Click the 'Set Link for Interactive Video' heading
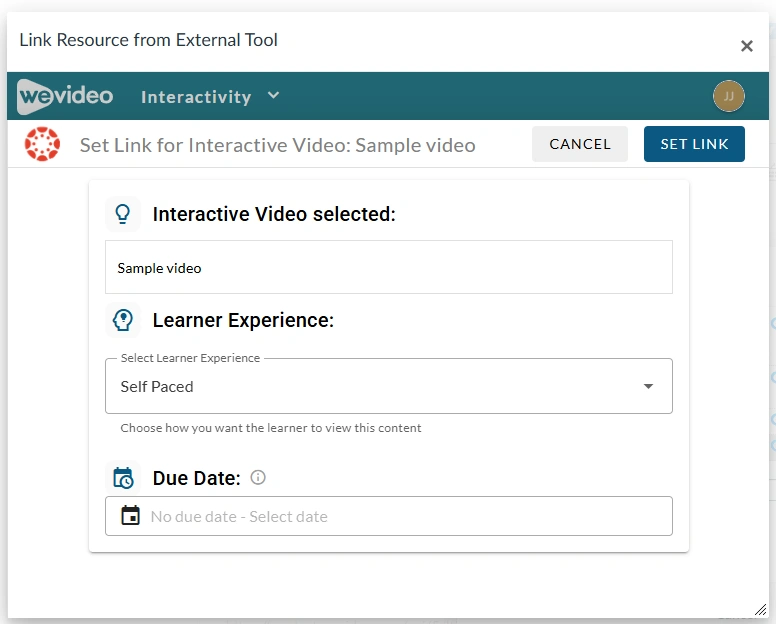 [278, 145]
